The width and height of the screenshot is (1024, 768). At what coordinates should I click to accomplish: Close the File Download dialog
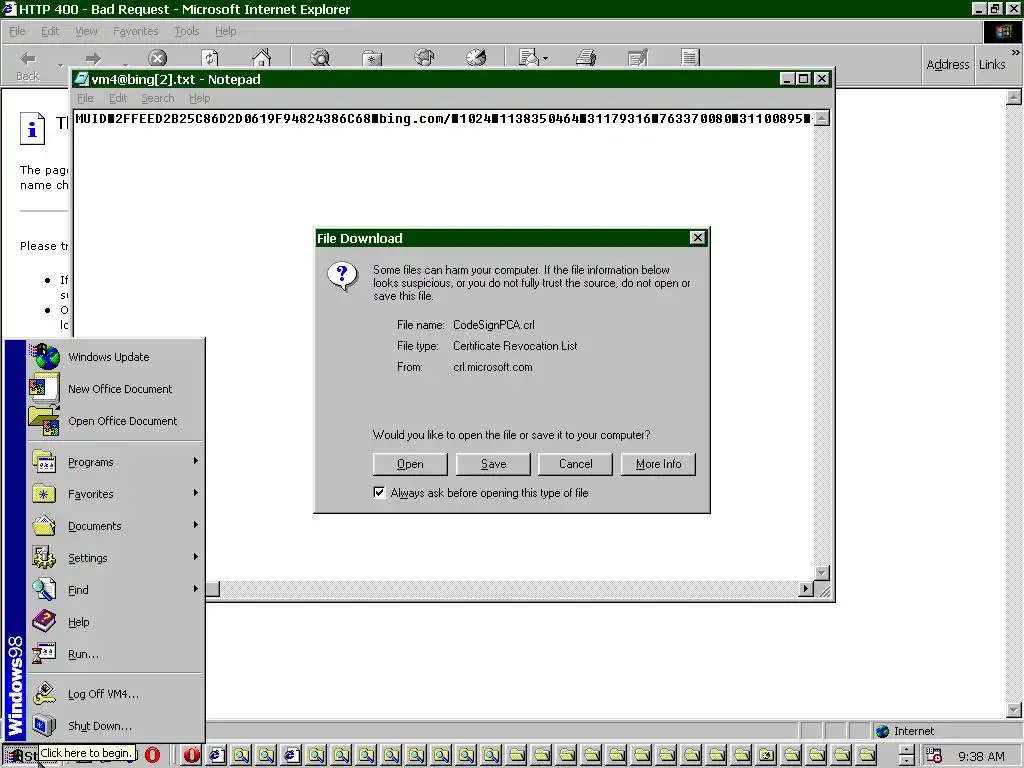(697, 238)
